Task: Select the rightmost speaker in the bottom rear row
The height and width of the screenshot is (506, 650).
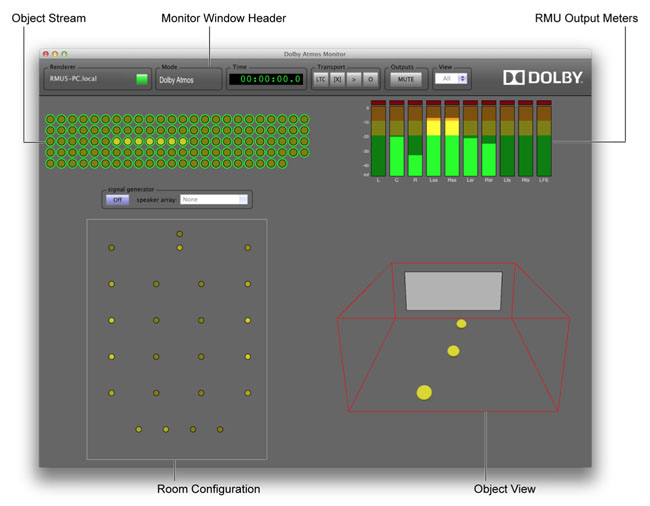Action: click(220, 429)
